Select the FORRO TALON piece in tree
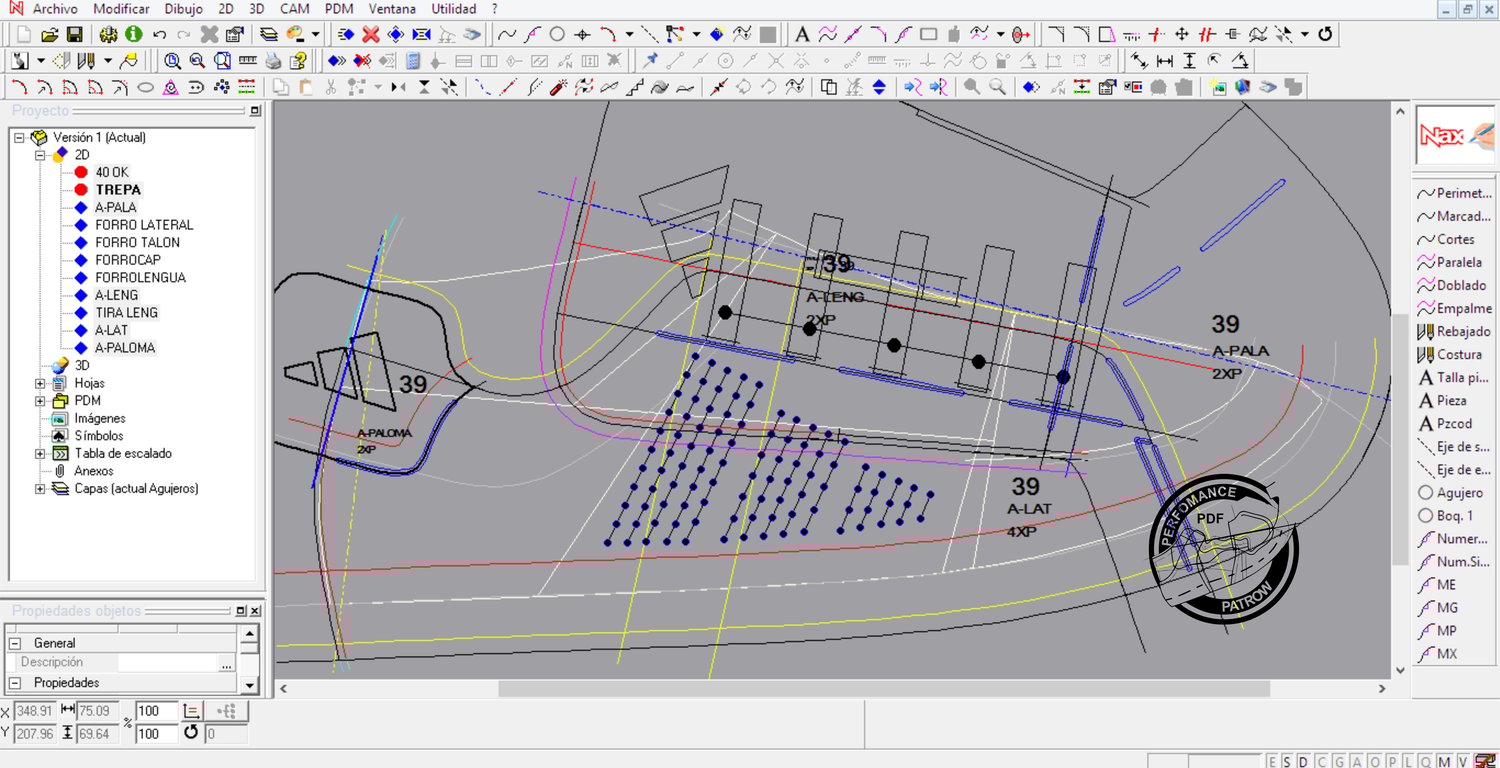The width and height of the screenshot is (1500, 768). tap(137, 242)
